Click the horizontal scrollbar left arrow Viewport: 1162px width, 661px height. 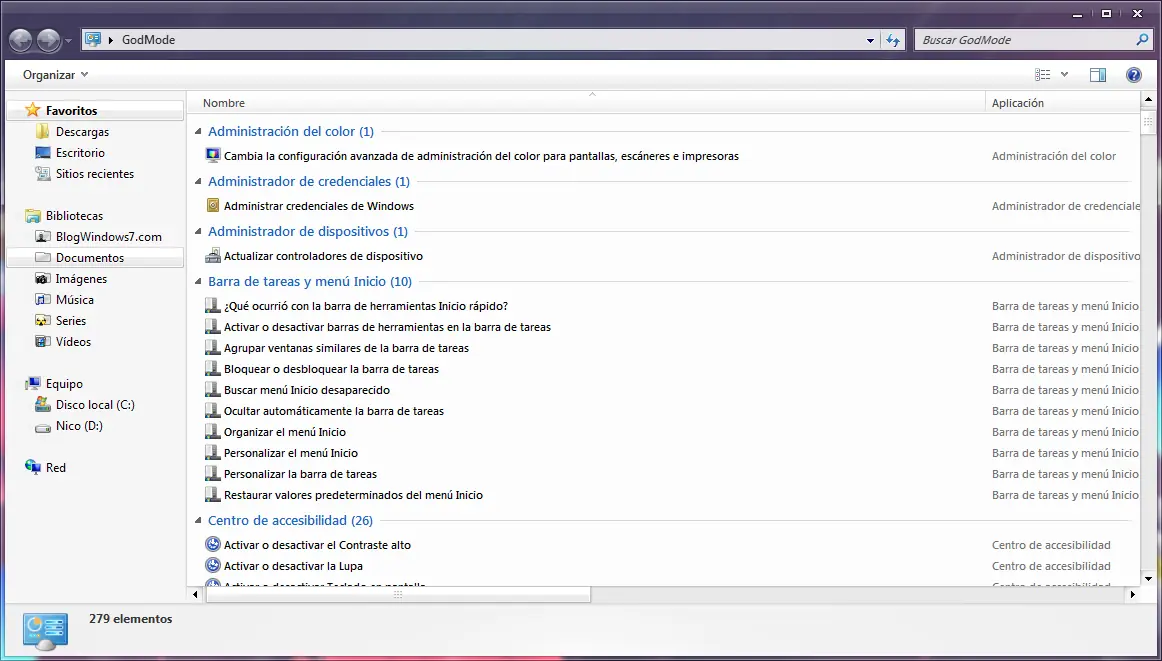pos(196,594)
